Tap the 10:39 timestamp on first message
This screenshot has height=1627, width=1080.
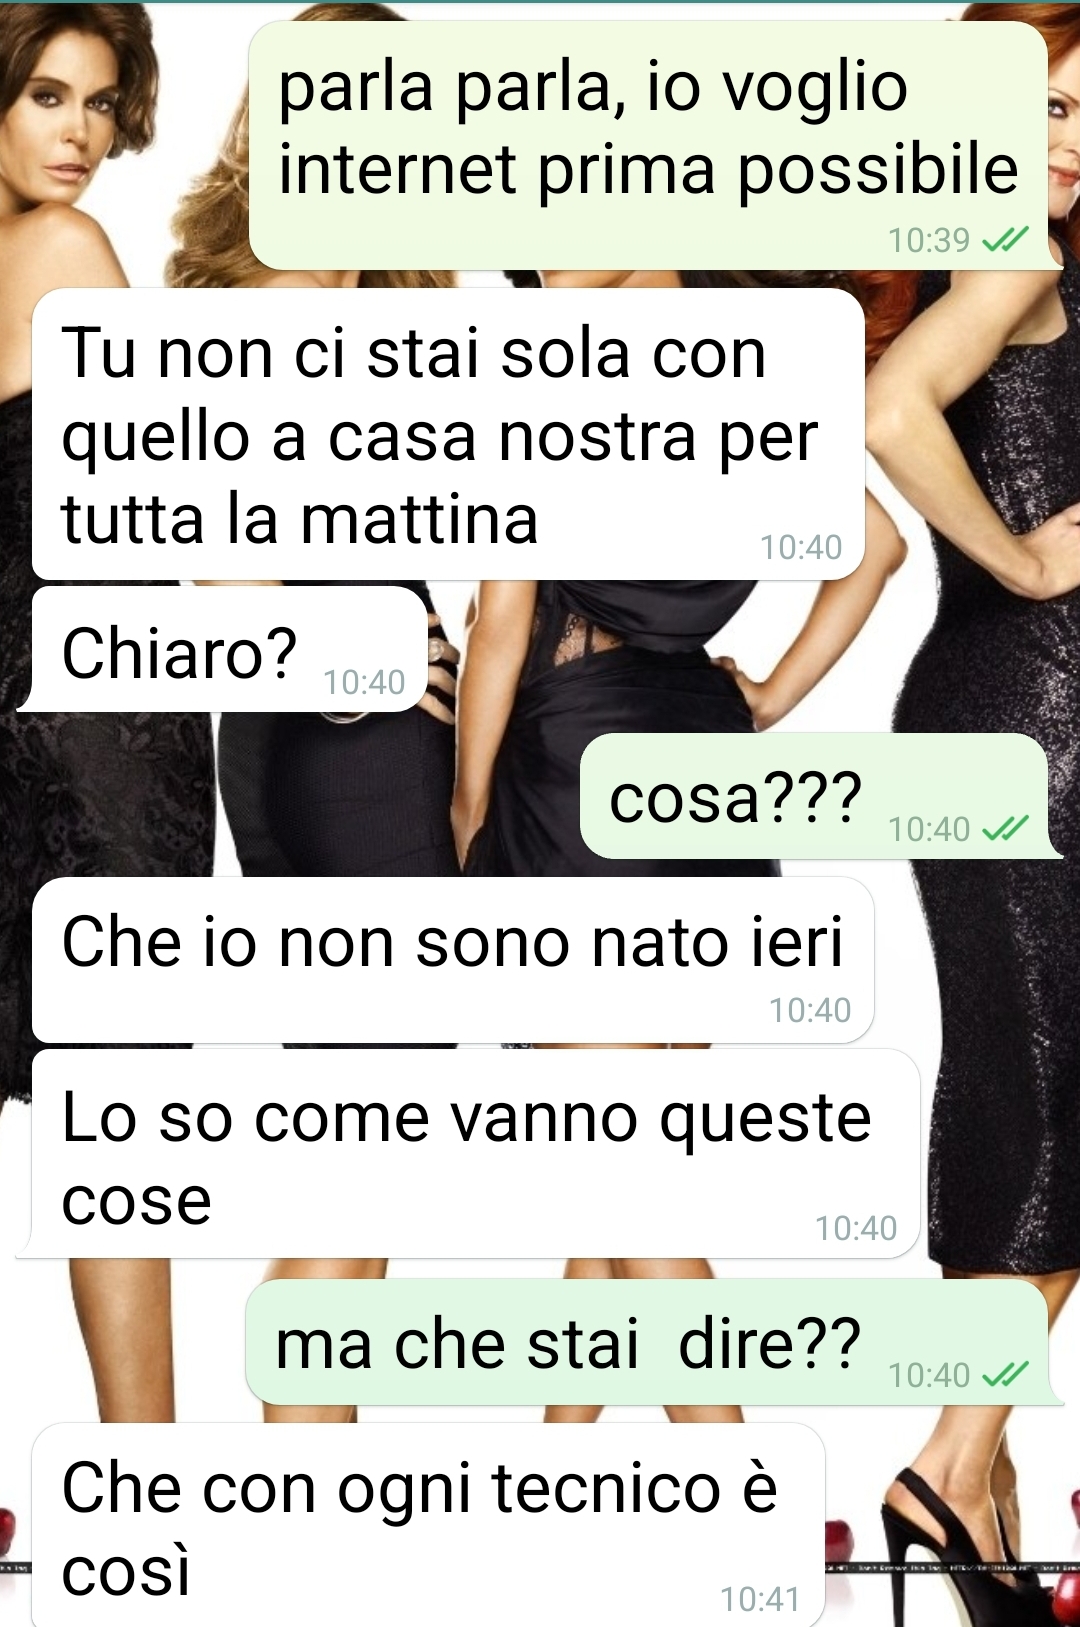point(929,240)
